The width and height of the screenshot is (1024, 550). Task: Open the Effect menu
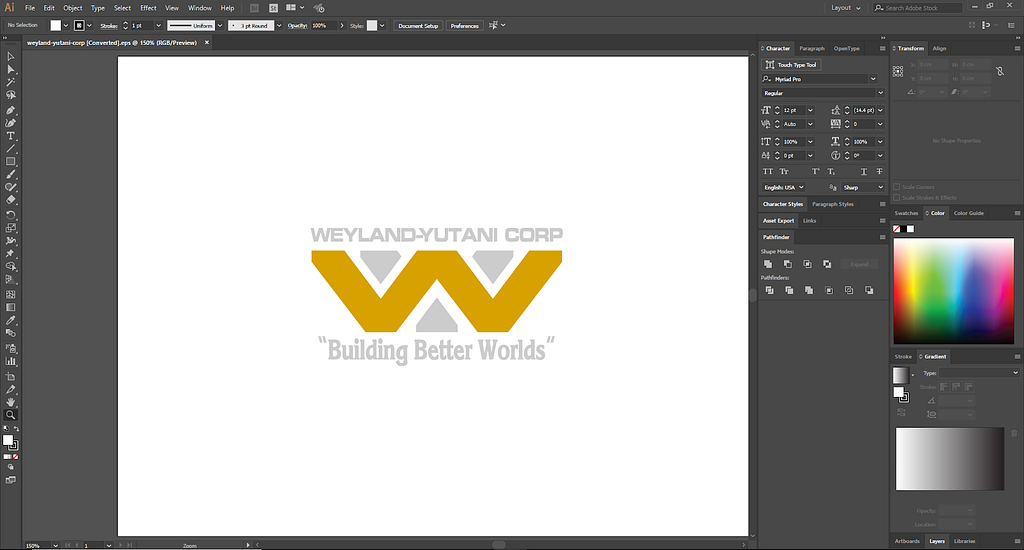[148, 8]
